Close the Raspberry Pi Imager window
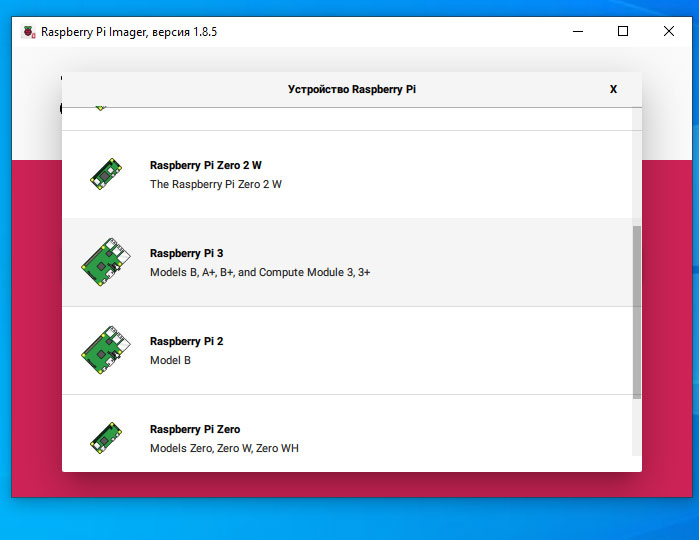Viewport: 699px width, 540px height. (669, 31)
